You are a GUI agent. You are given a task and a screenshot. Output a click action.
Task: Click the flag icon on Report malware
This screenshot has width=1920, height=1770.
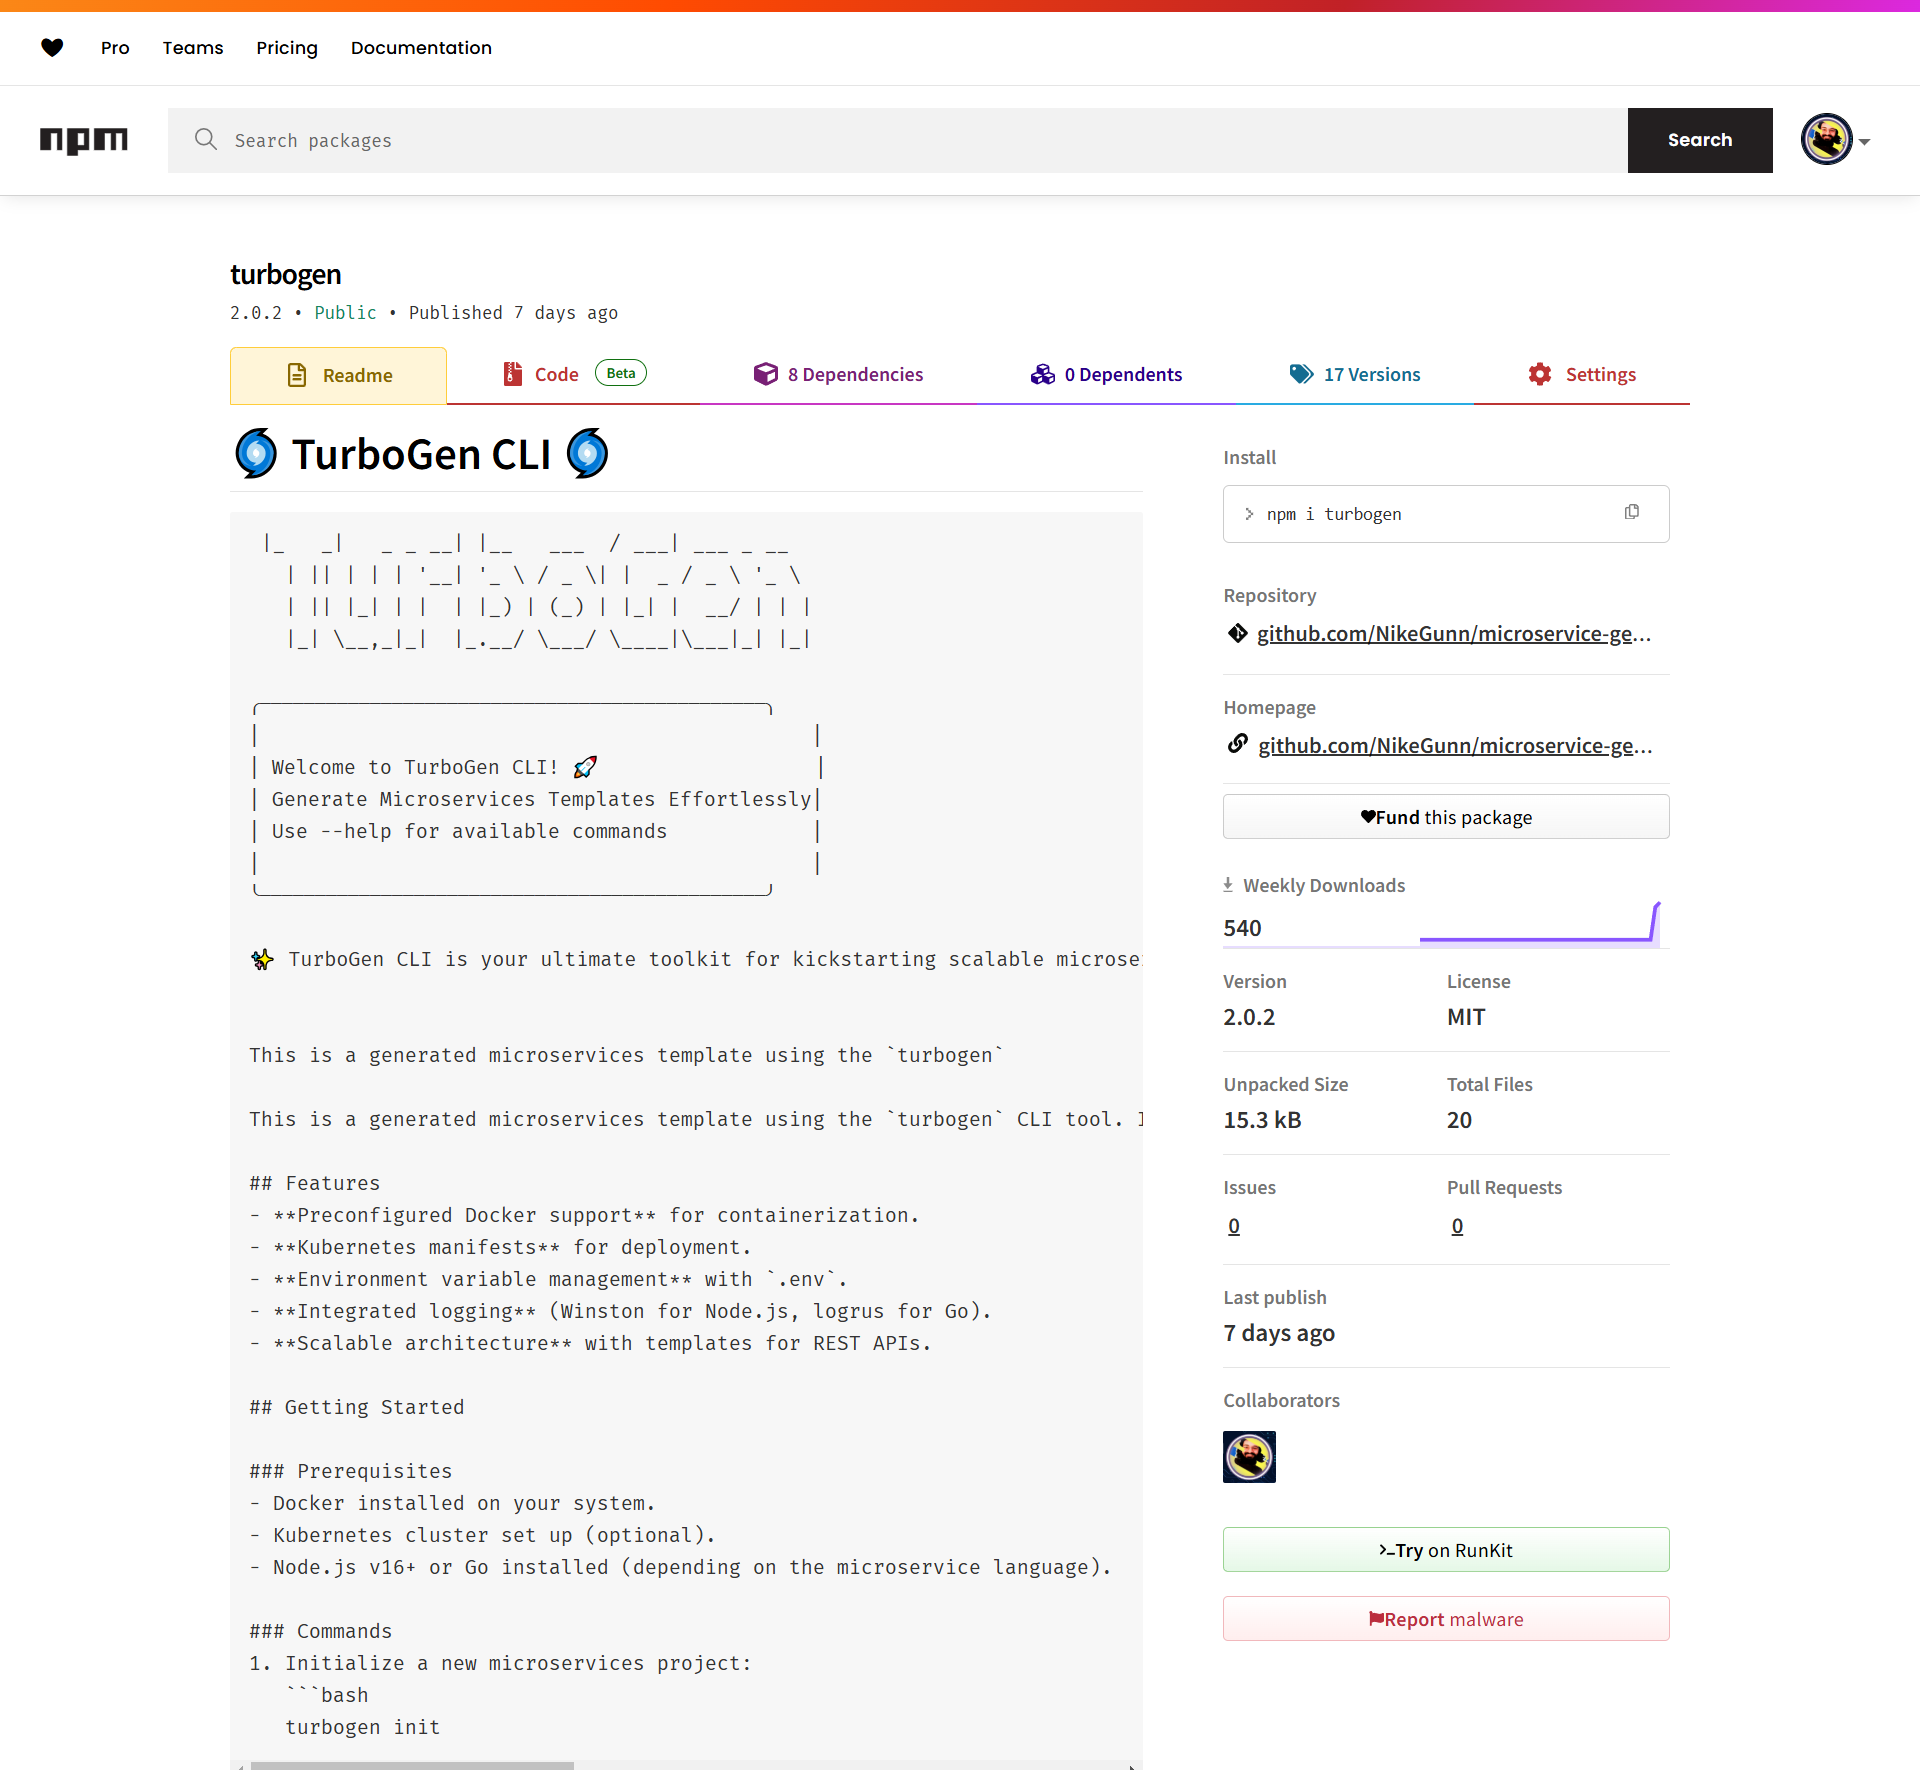[x=1376, y=1618]
